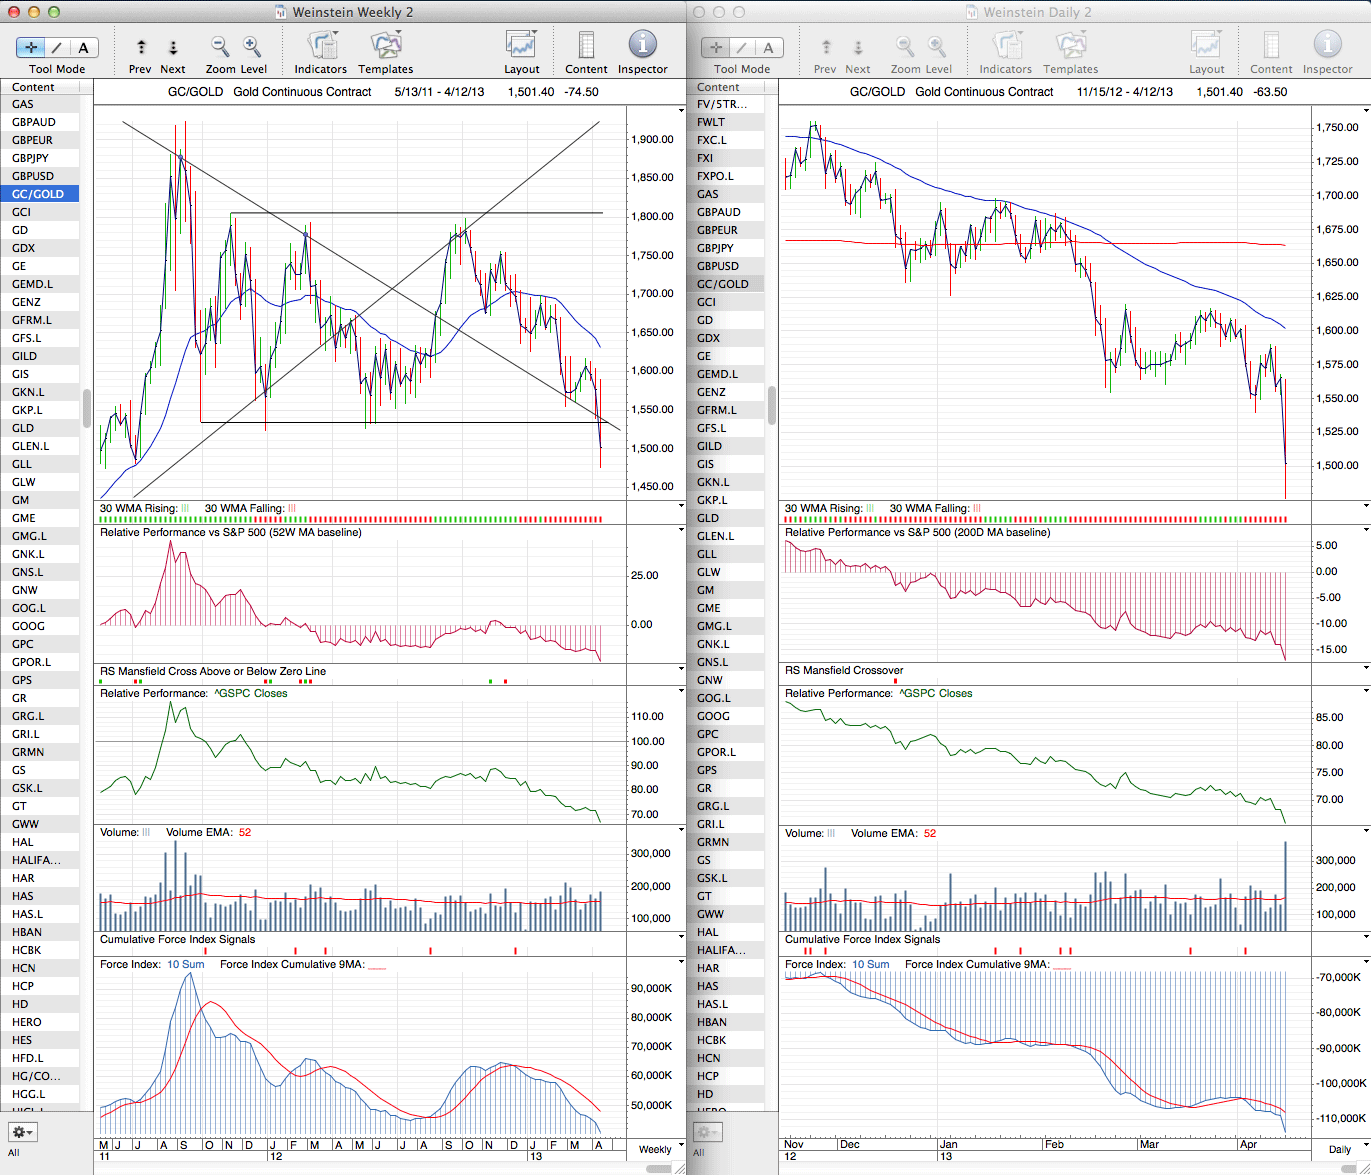The width and height of the screenshot is (1371, 1175).
Task: Click the Prev arrow in Weekly window
Action: tap(141, 47)
